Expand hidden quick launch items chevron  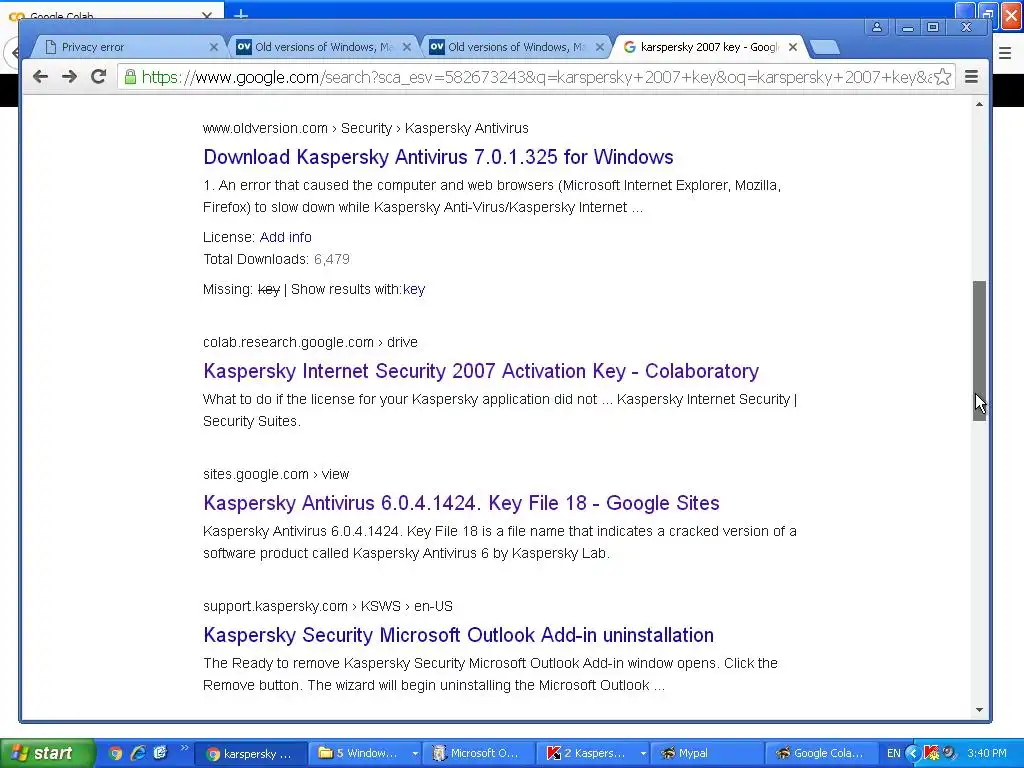click(184, 748)
